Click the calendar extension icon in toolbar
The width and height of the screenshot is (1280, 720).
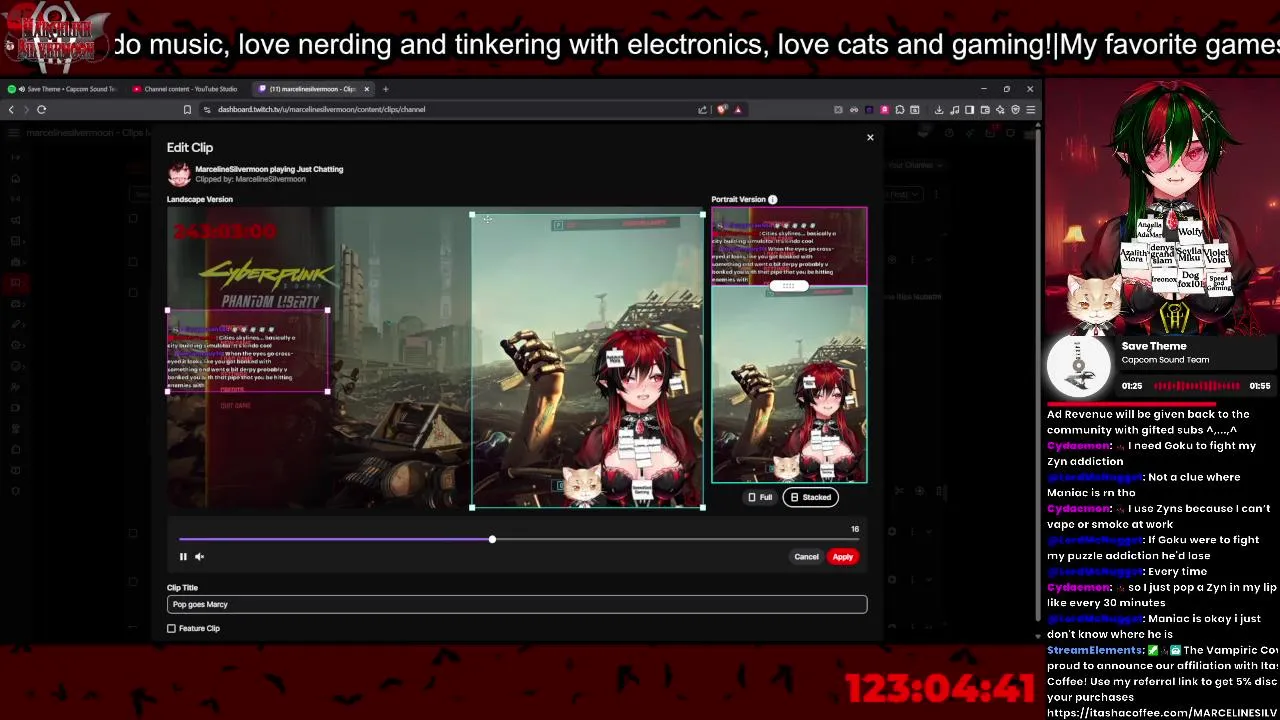tap(915, 109)
